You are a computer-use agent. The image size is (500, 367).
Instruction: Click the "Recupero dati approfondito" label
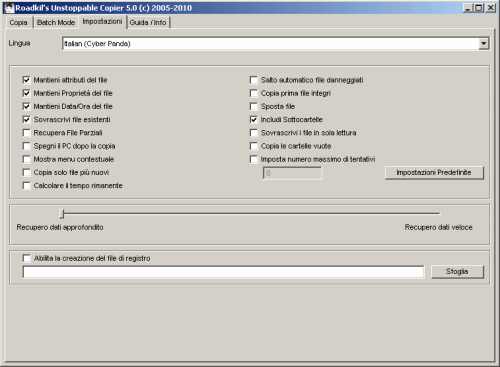click(60, 227)
